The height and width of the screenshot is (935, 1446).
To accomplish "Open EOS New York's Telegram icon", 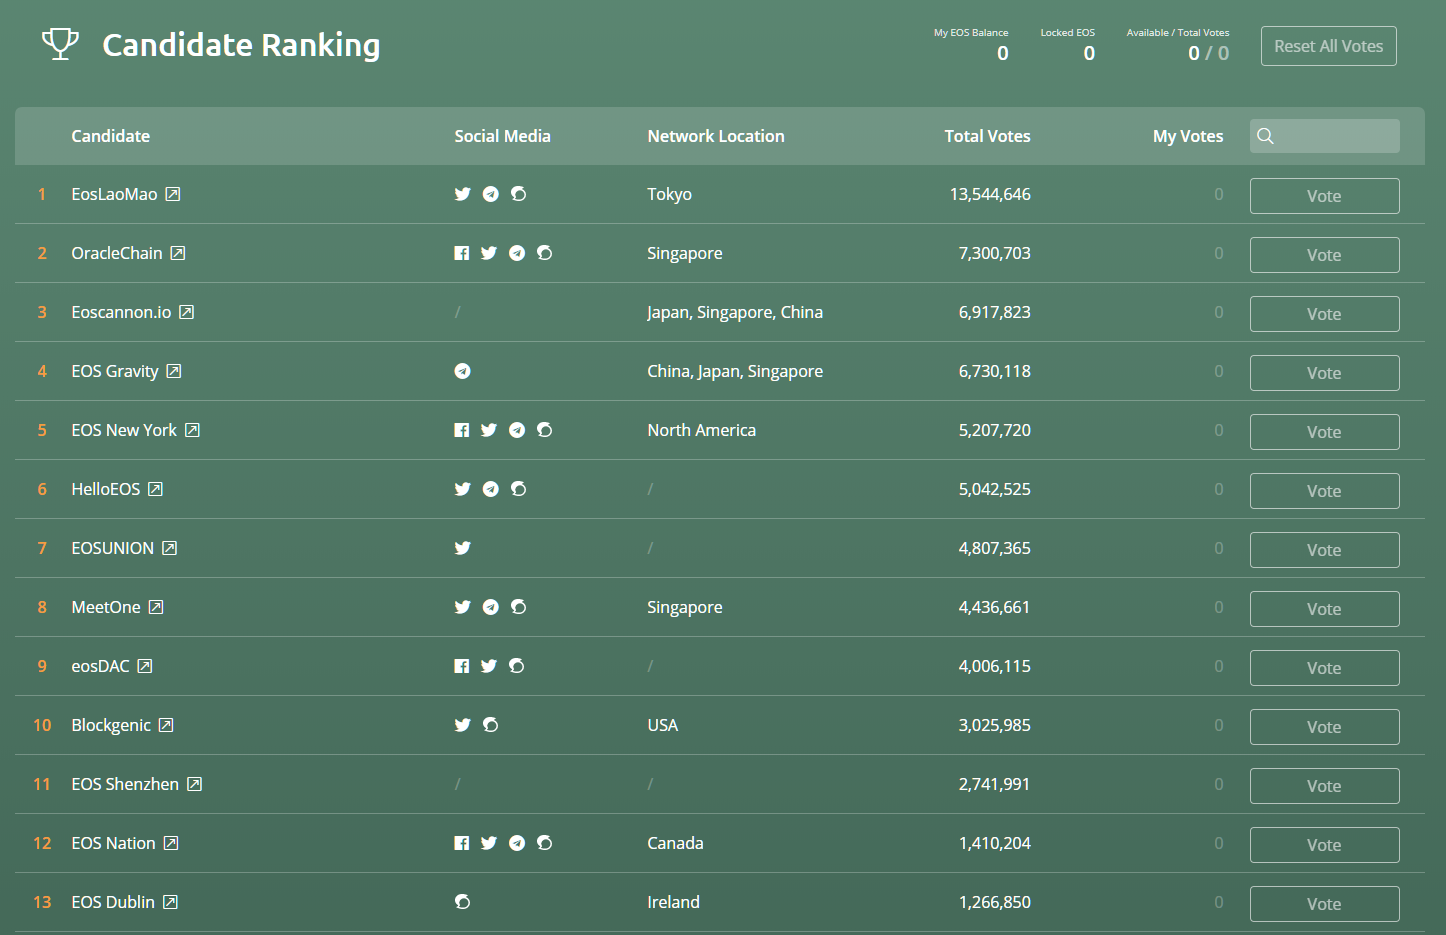I will point(516,430).
